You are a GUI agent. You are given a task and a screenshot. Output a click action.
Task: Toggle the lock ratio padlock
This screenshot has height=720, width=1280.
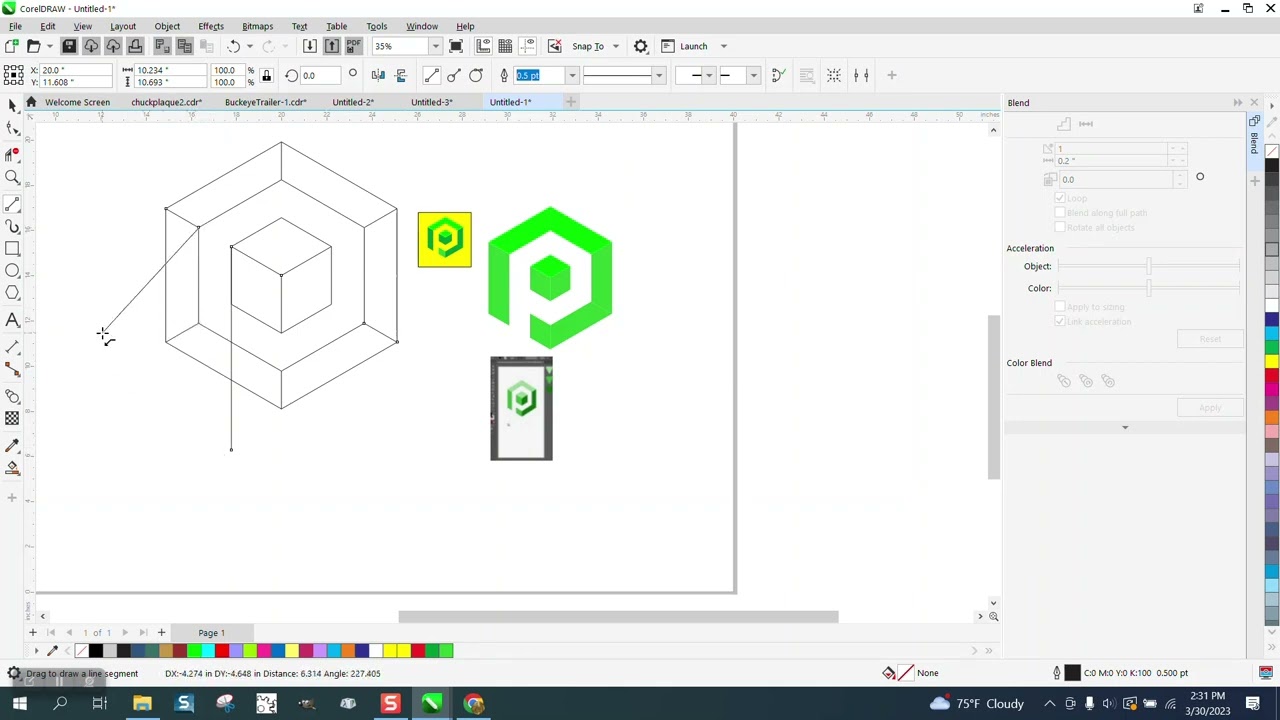(x=266, y=76)
